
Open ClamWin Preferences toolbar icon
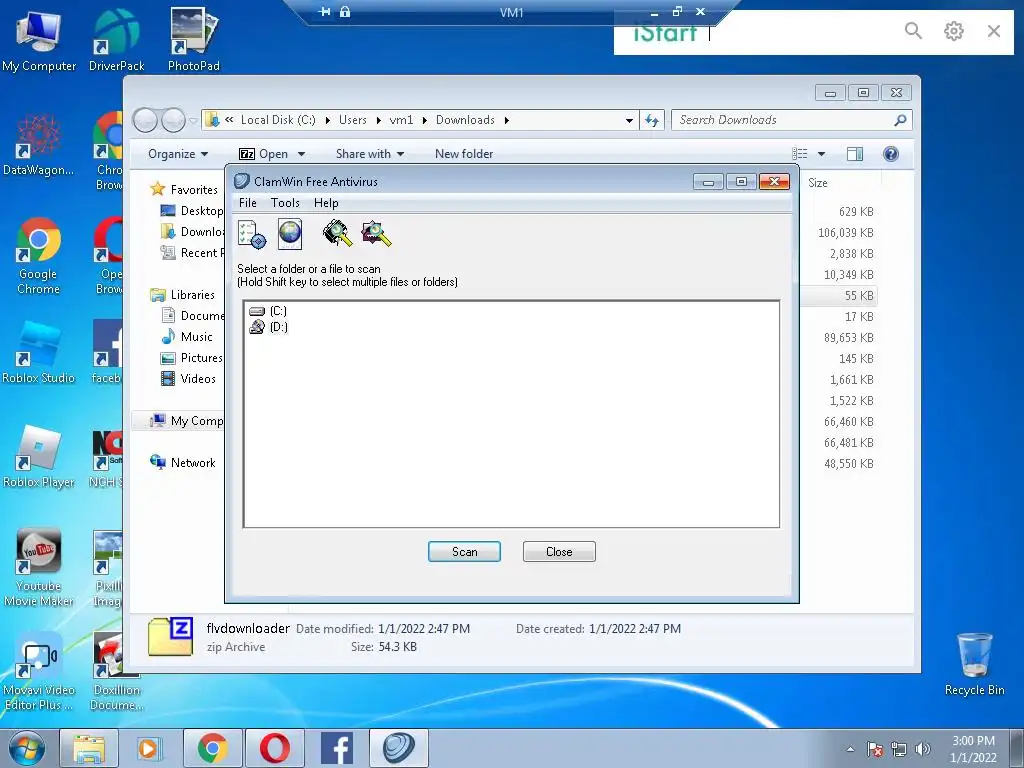pos(252,234)
